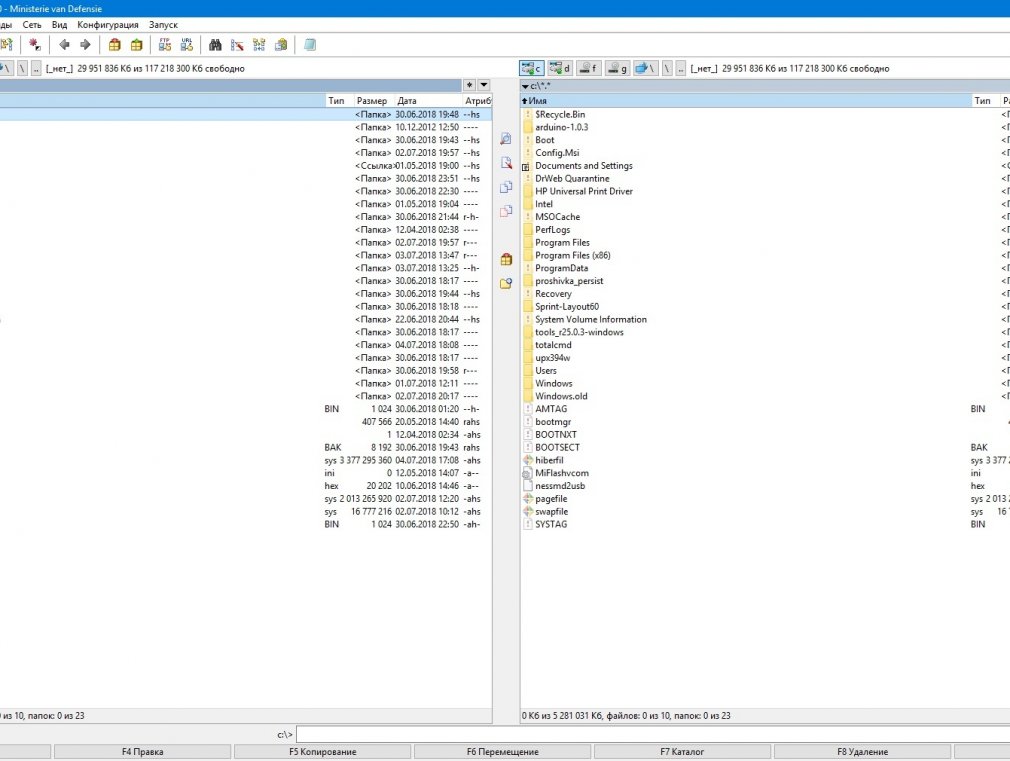Click into the c:\> command line field

653,734
